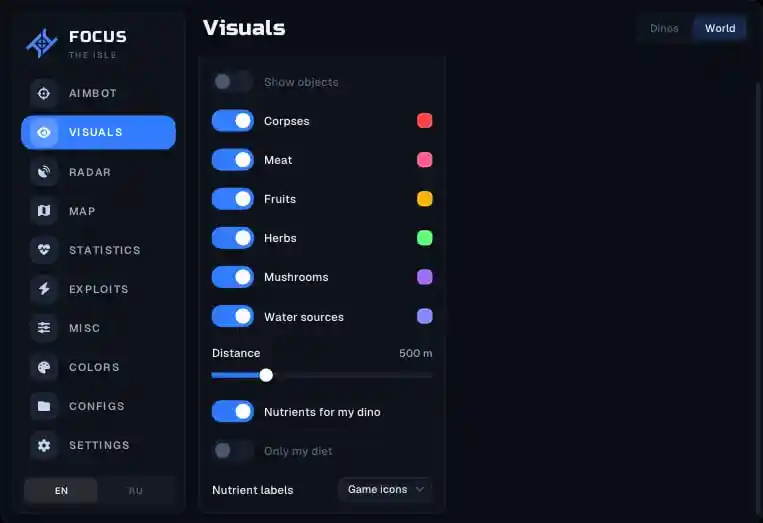The width and height of the screenshot is (763, 523).
Task: Open the green Herbs color swatch
Action: point(425,238)
